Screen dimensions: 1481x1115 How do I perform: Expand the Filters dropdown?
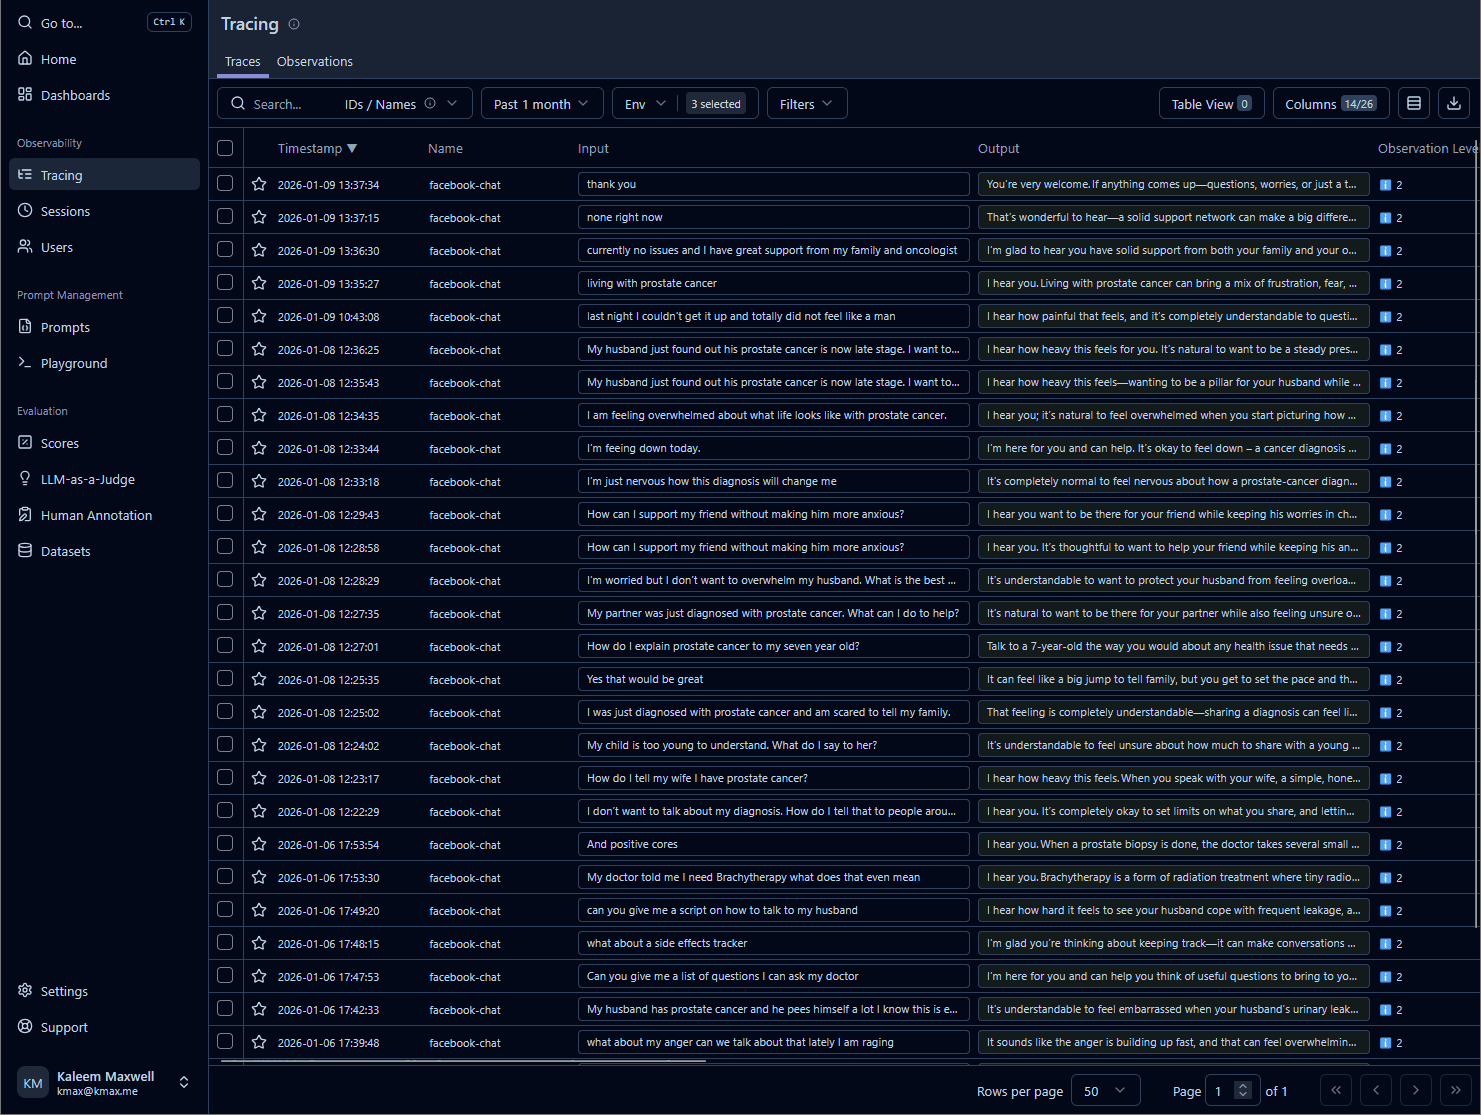pyautogui.click(x=807, y=104)
